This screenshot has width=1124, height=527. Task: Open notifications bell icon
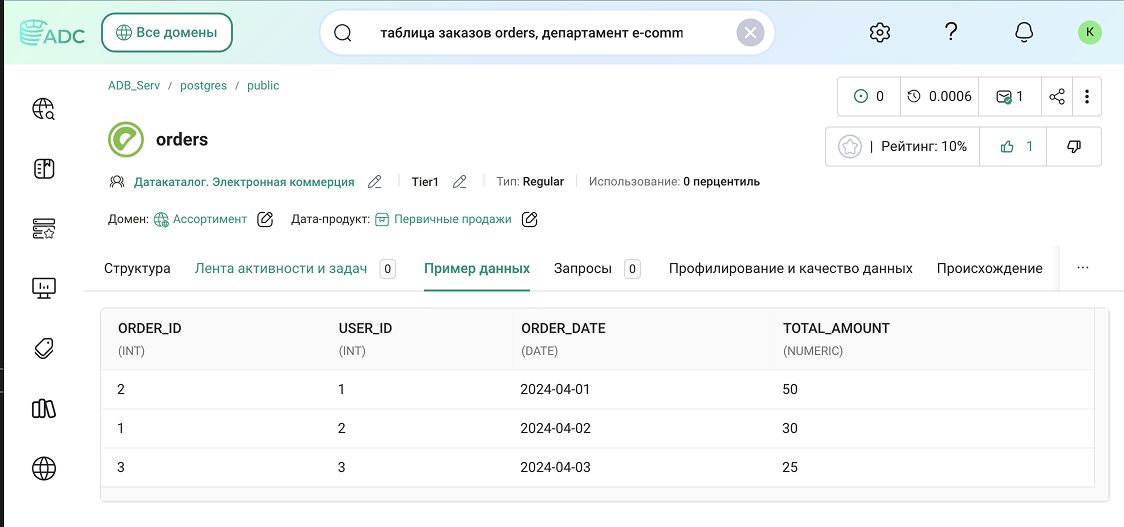[x=1024, y=32]
